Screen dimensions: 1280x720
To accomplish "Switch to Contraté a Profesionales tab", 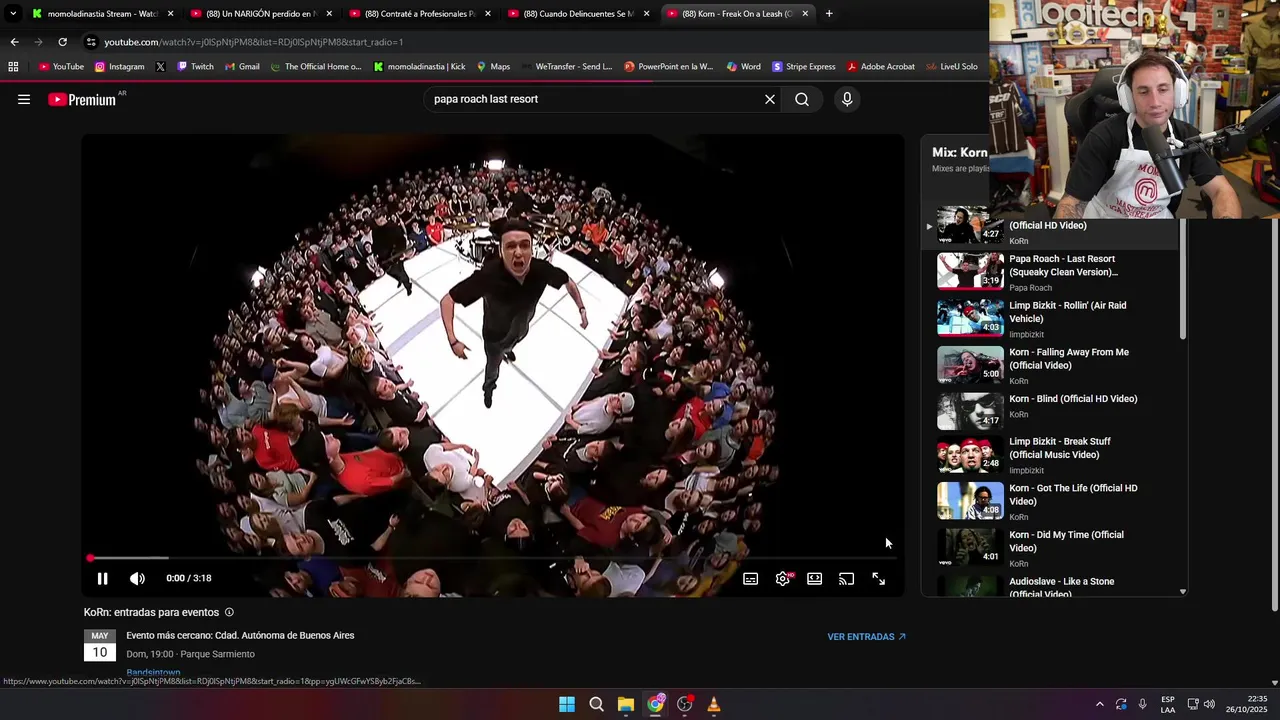I will click(419, 13).
